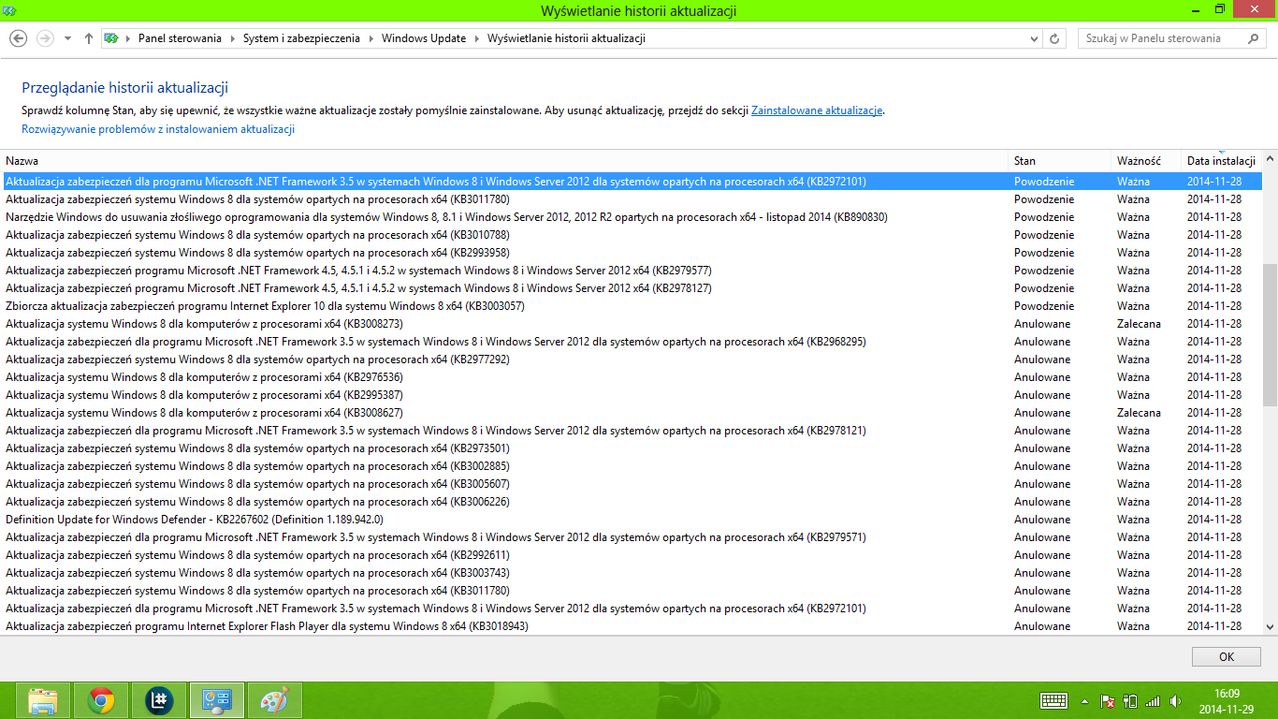Screen dimensions: 1278x719
Task: Expand chevron after System i zabezpieczenia breadcrumb
Action: click(373, 38)
